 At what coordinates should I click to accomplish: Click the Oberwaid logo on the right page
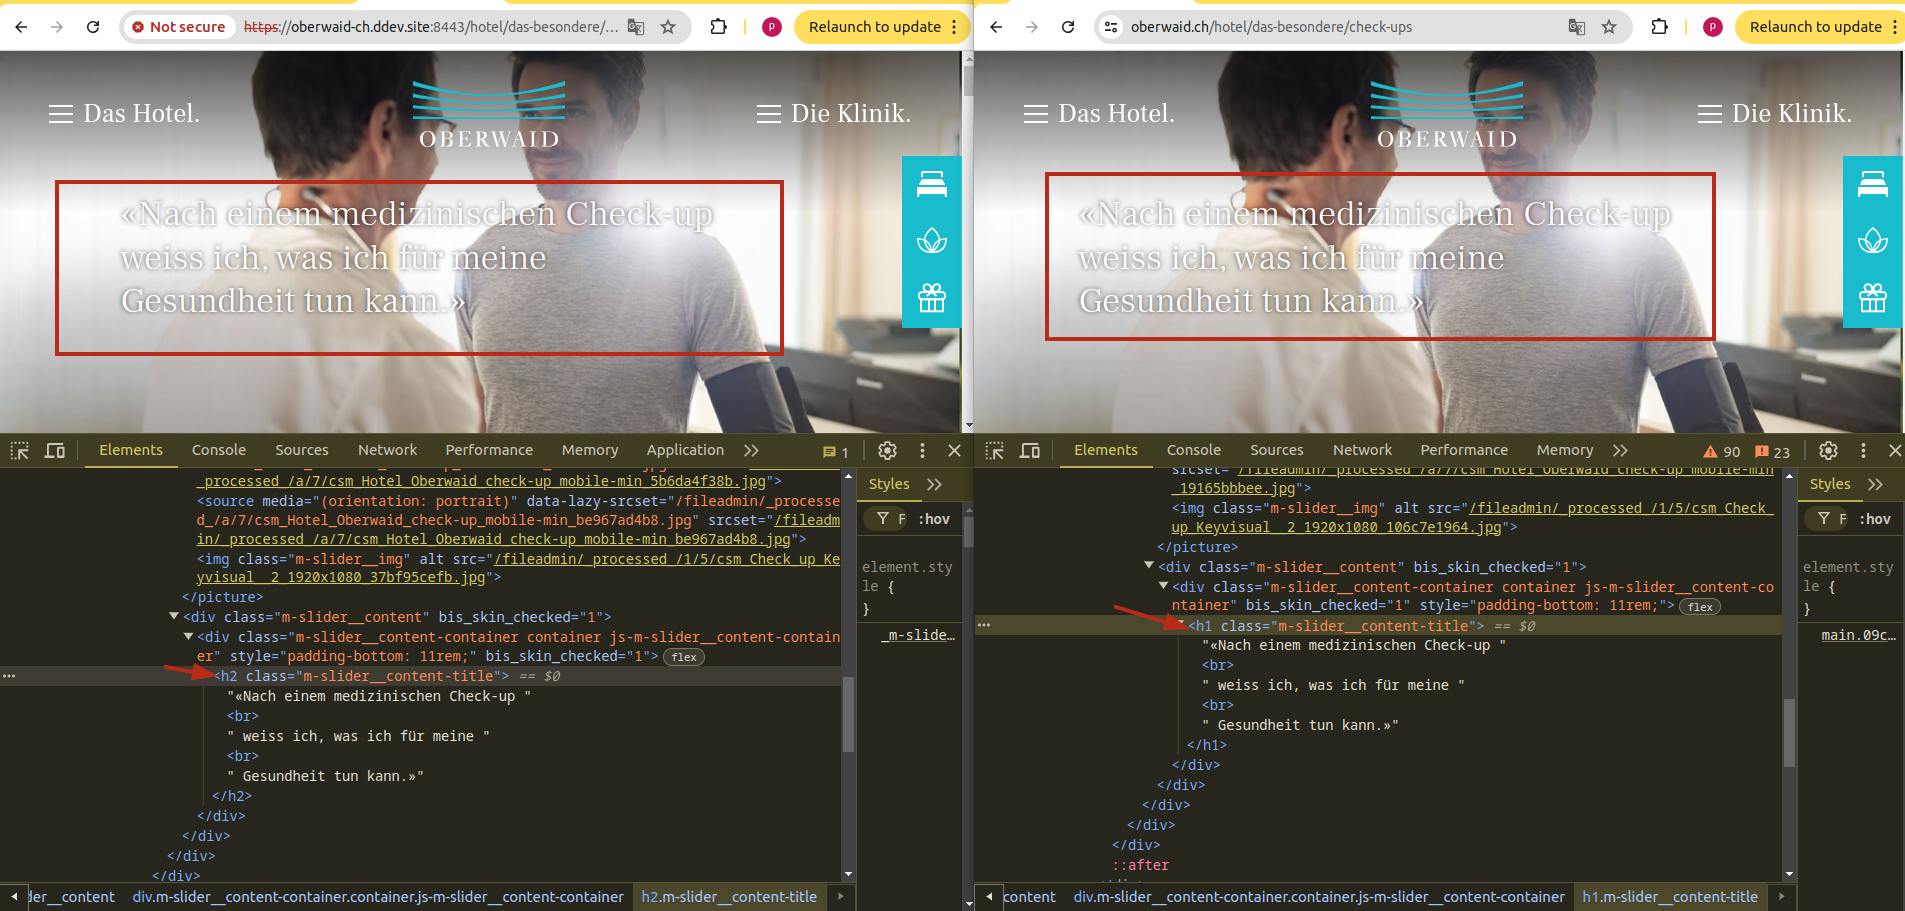click(x=1447, y=116)
